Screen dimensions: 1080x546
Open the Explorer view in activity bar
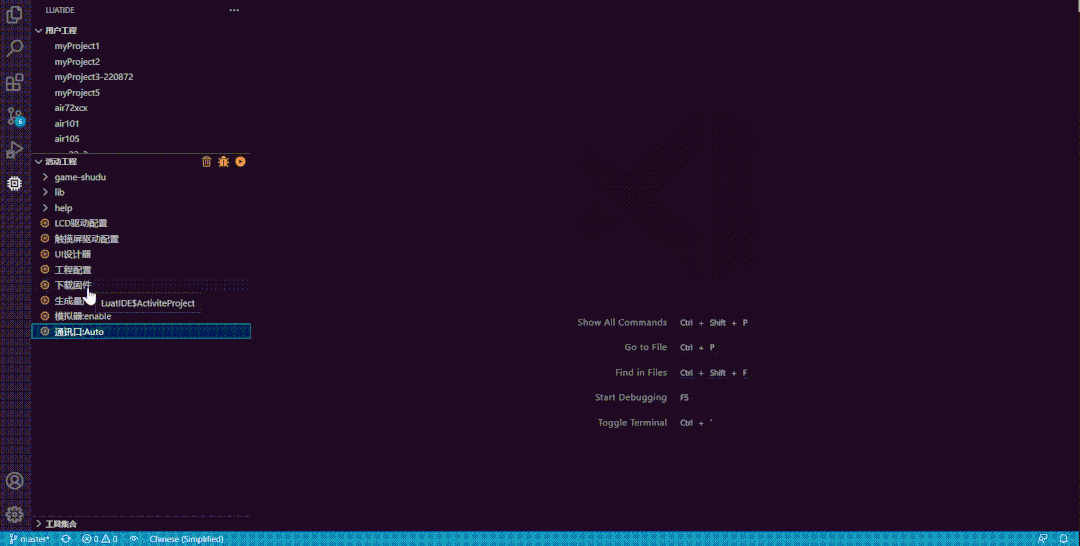point(14,14)
